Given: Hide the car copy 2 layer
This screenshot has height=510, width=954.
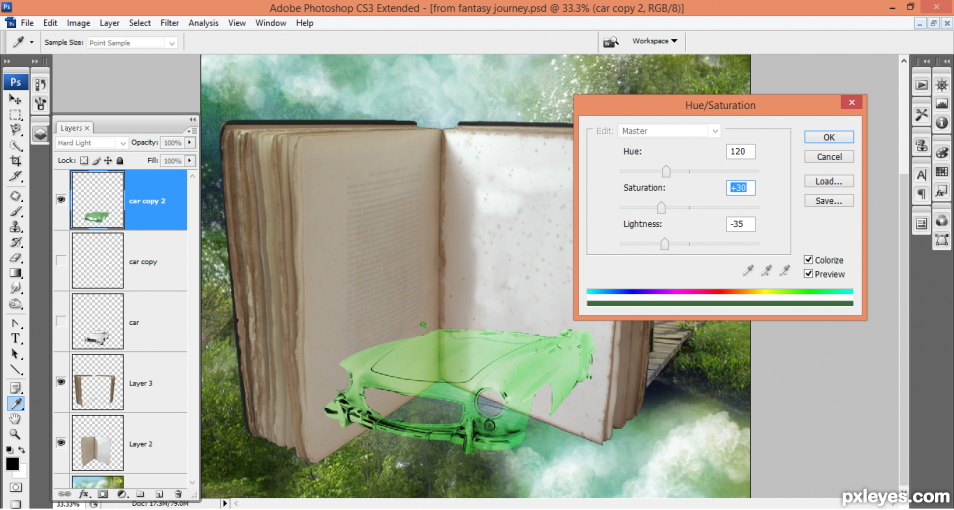Looking at the screenshot, I should point(61,200).
